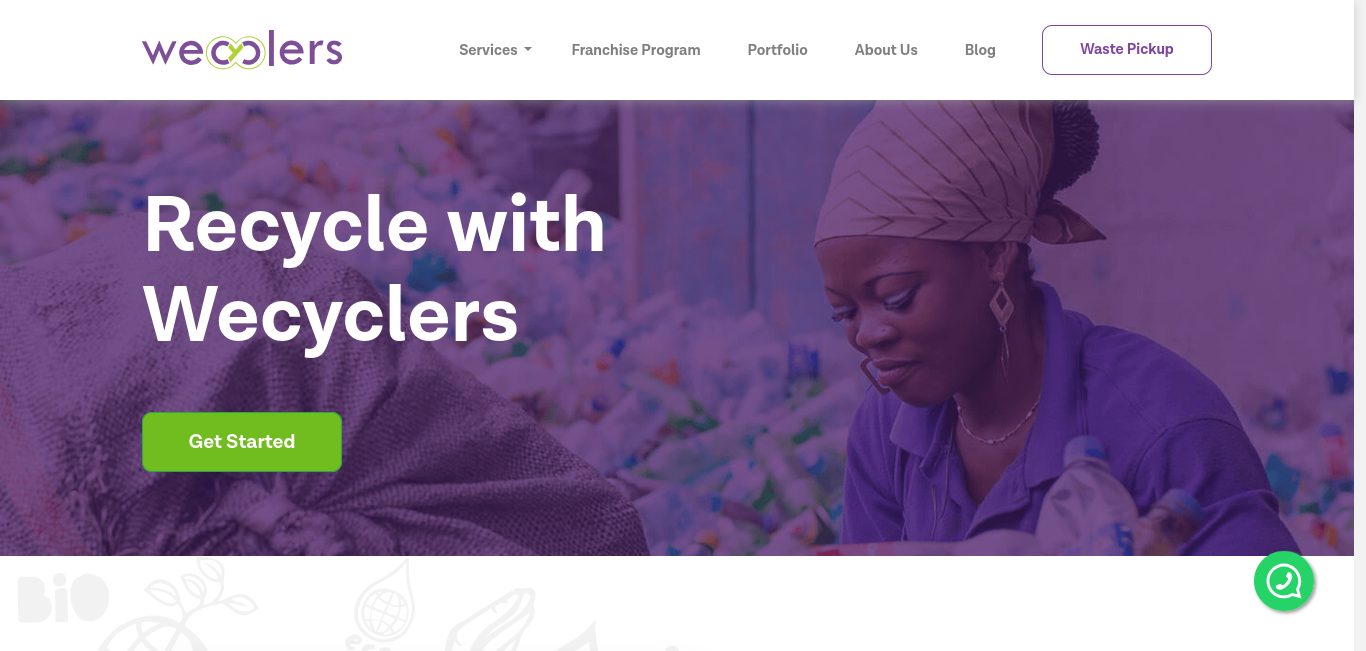Click the Wecyclers logo

pyautogui.click(x=242, y=50)
